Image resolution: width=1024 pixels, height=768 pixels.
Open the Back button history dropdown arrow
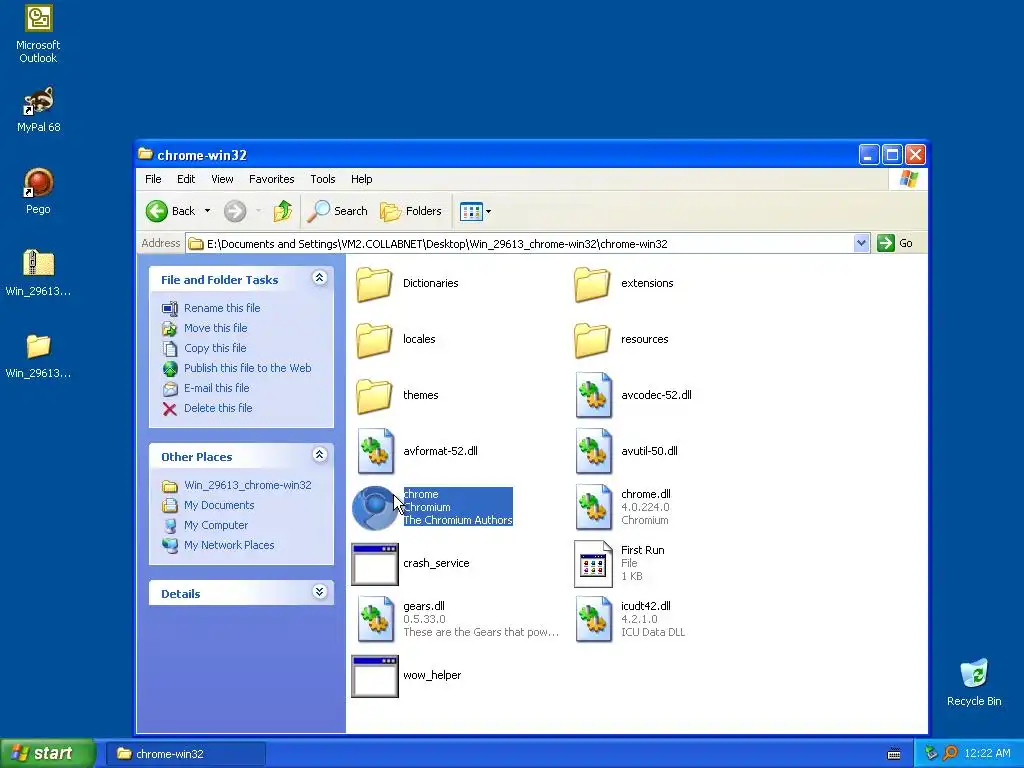click(208, 211)
